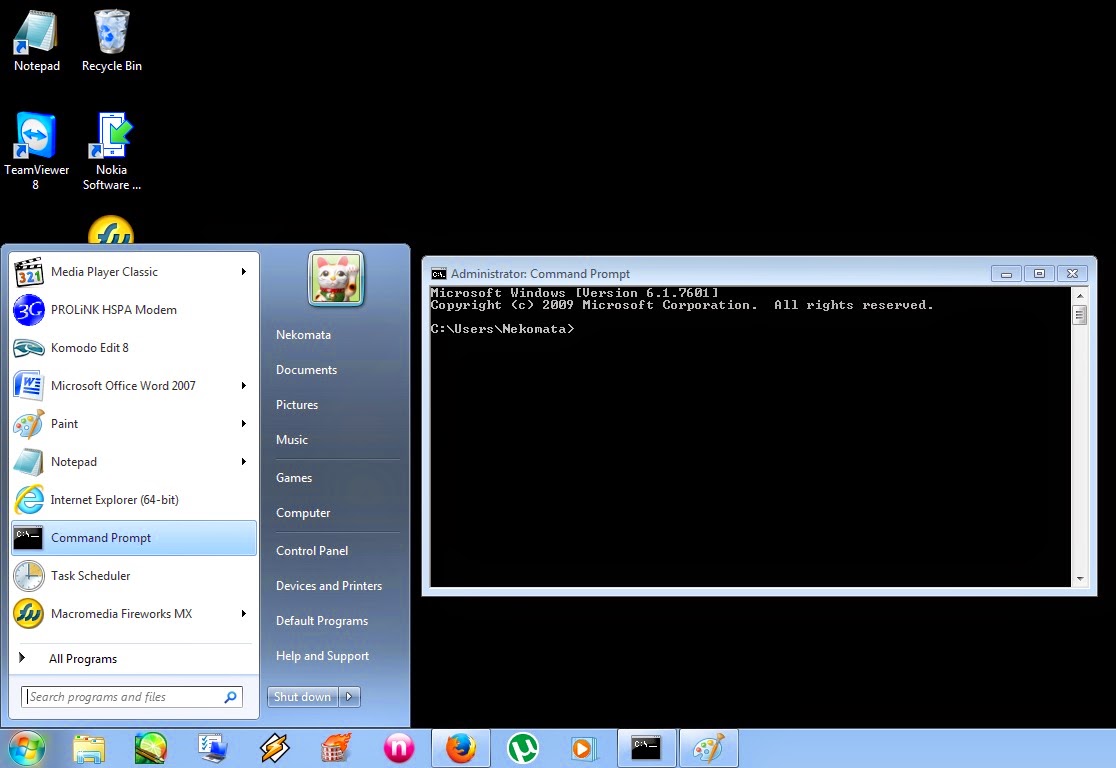This screenshot has width=1116, height=768.
Task: Click Command Prompt scrollbar up arrow
Action: point(1080,295)
